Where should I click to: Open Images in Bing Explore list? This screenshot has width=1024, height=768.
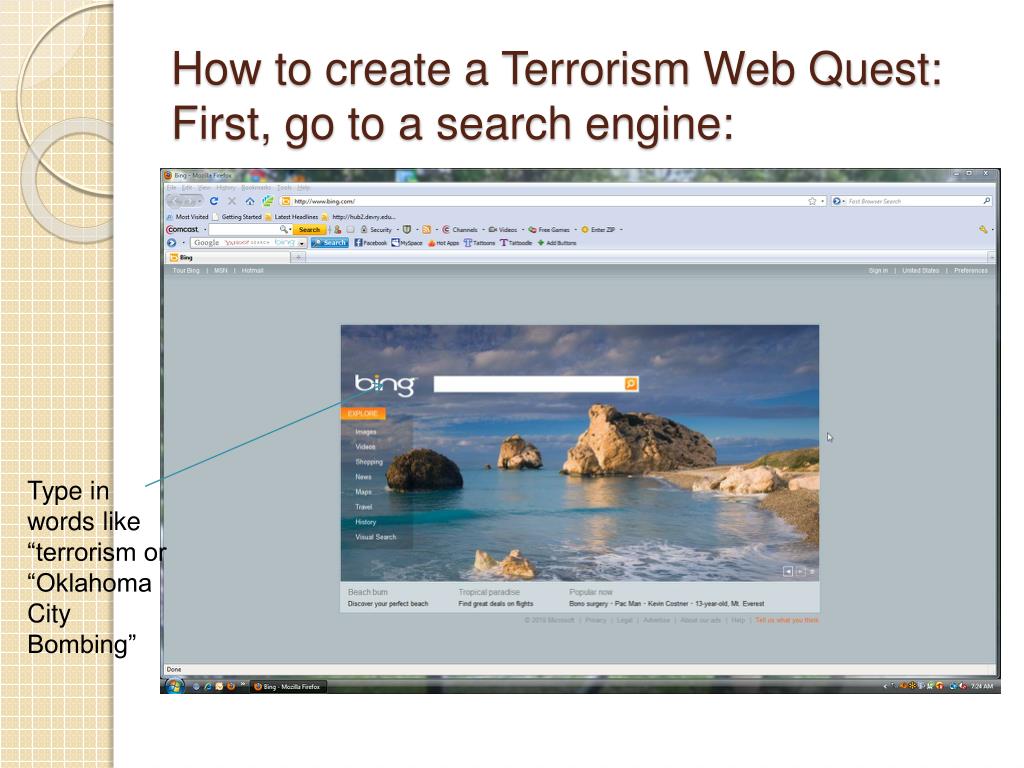click(x=366, y=432)
